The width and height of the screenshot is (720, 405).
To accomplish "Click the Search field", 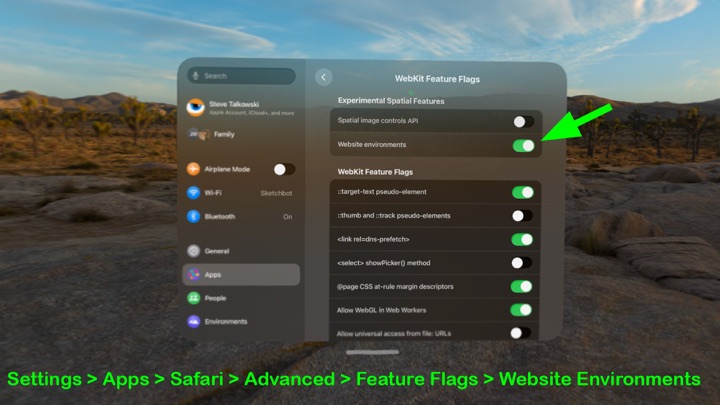I will [242, 76].
